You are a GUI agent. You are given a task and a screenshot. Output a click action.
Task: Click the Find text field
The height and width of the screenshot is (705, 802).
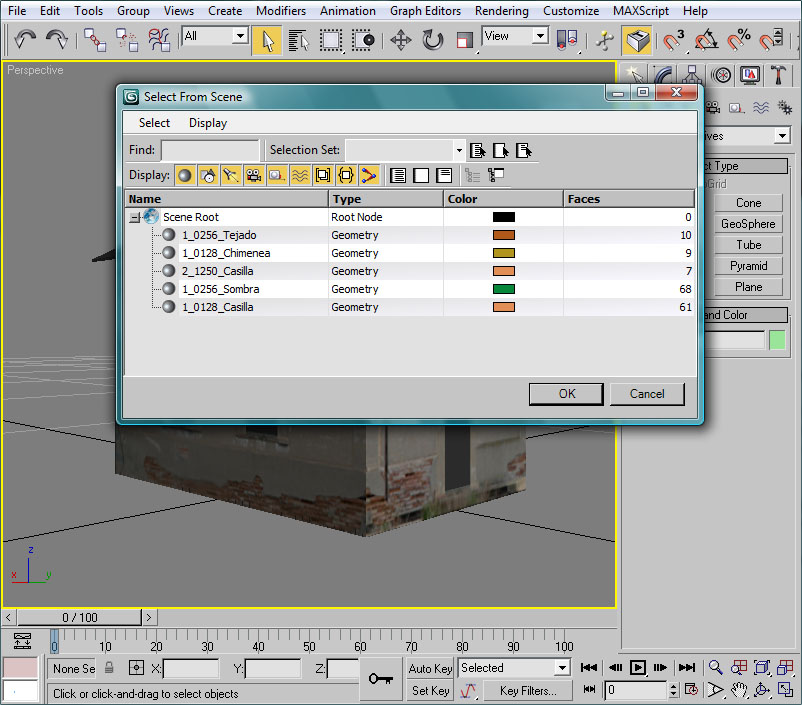[x=209, y=150]
